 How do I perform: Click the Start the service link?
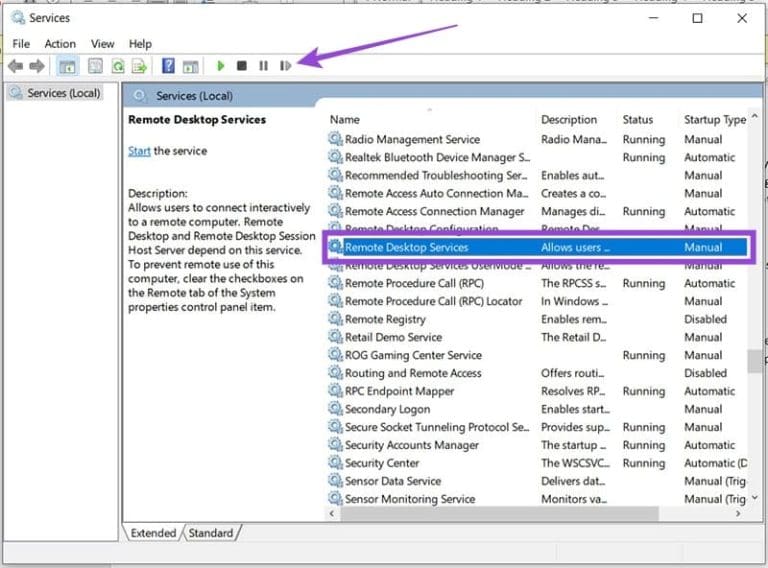pos(139,151)
